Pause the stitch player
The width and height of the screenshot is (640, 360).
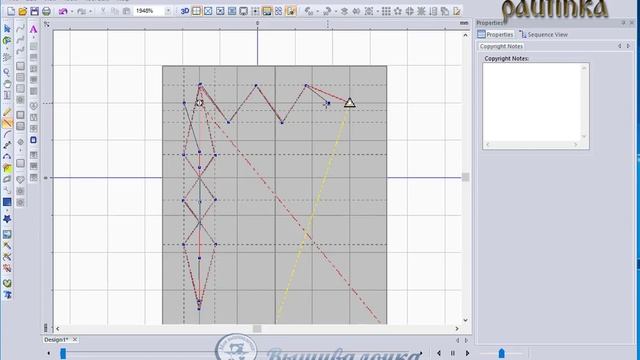pos(453,353)
